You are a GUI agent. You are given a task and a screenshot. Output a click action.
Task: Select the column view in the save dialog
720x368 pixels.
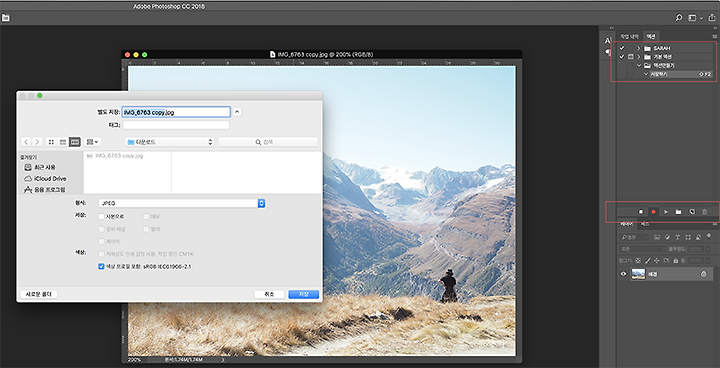point(75,142)
